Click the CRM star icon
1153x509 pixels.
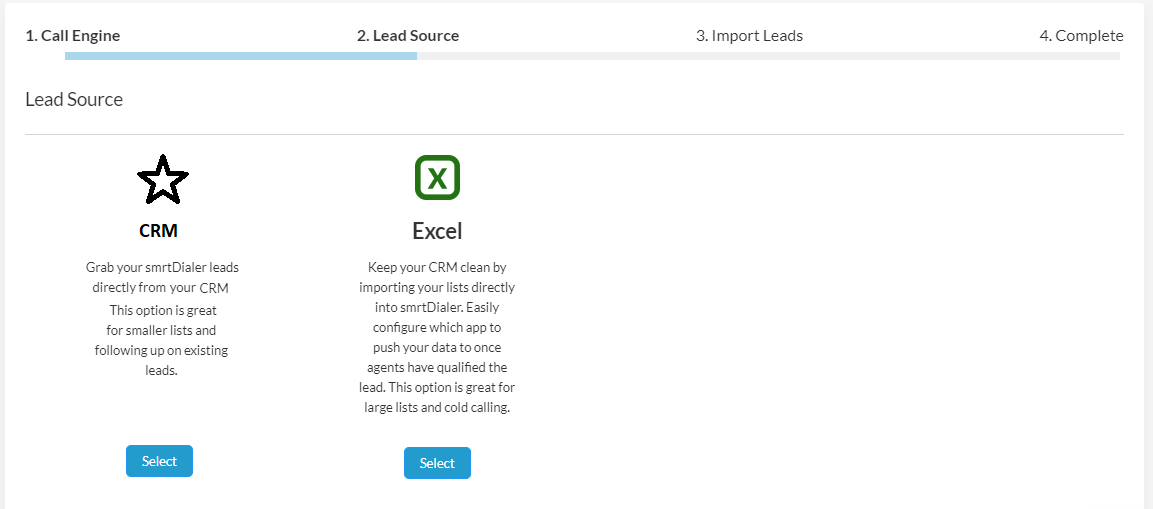pyautogui.click(x=162, y=180)
